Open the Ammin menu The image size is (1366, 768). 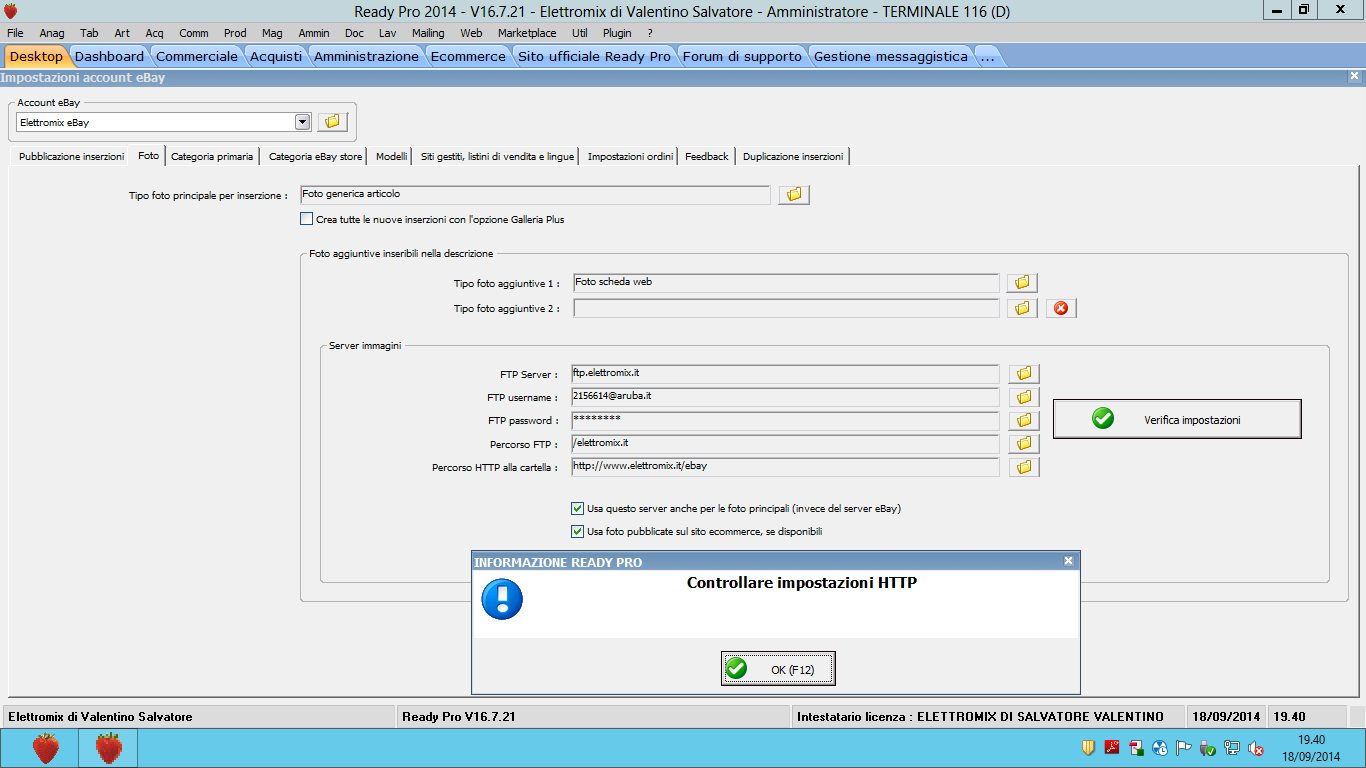[x=314, y=33]
